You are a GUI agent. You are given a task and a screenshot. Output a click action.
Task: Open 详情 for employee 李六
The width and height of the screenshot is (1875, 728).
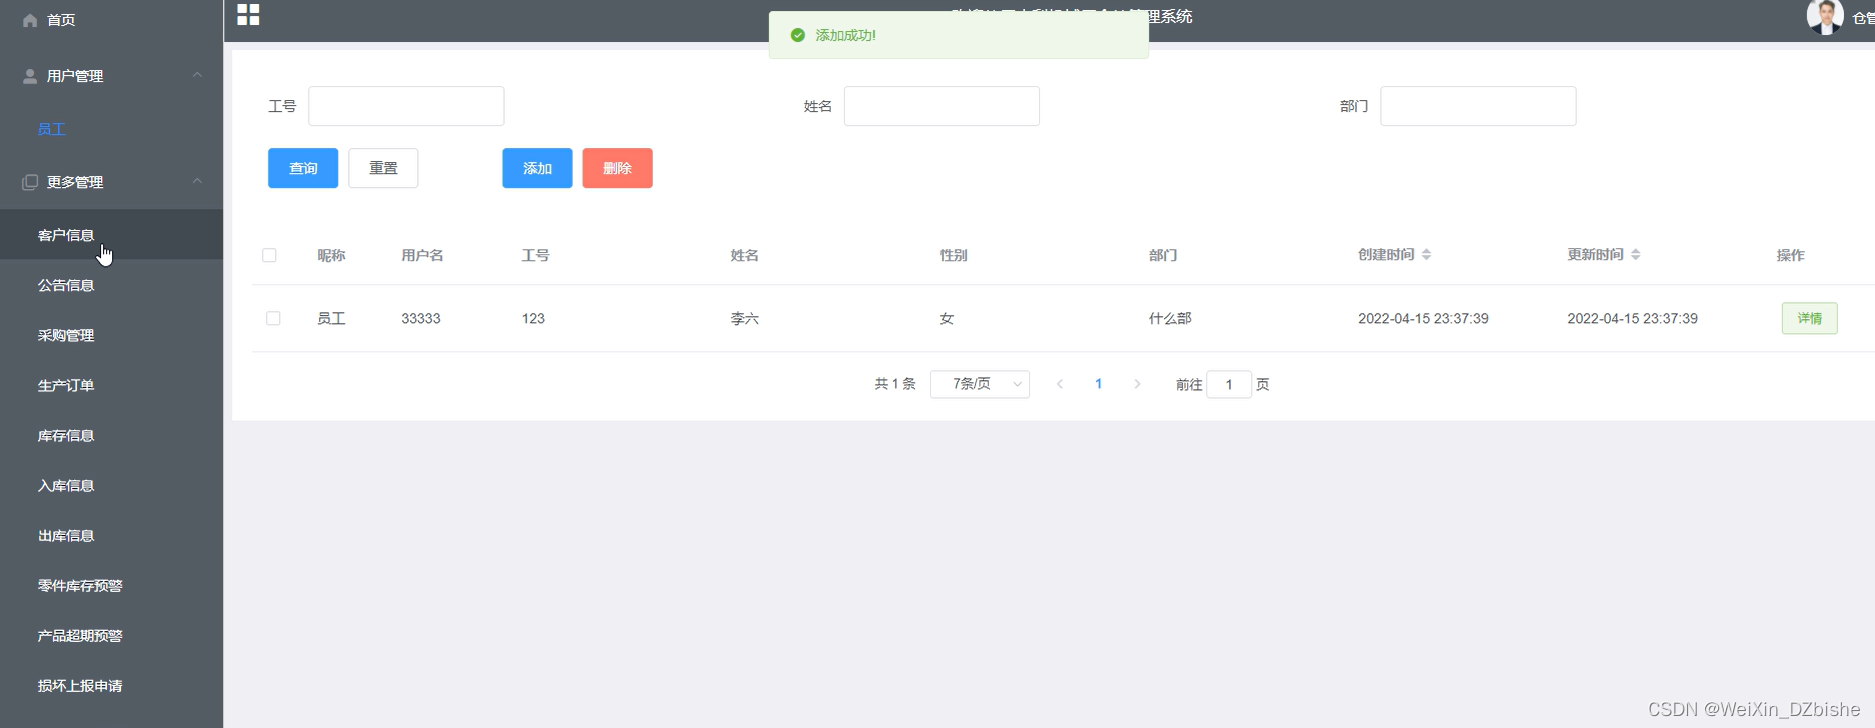coord(1809,318)
